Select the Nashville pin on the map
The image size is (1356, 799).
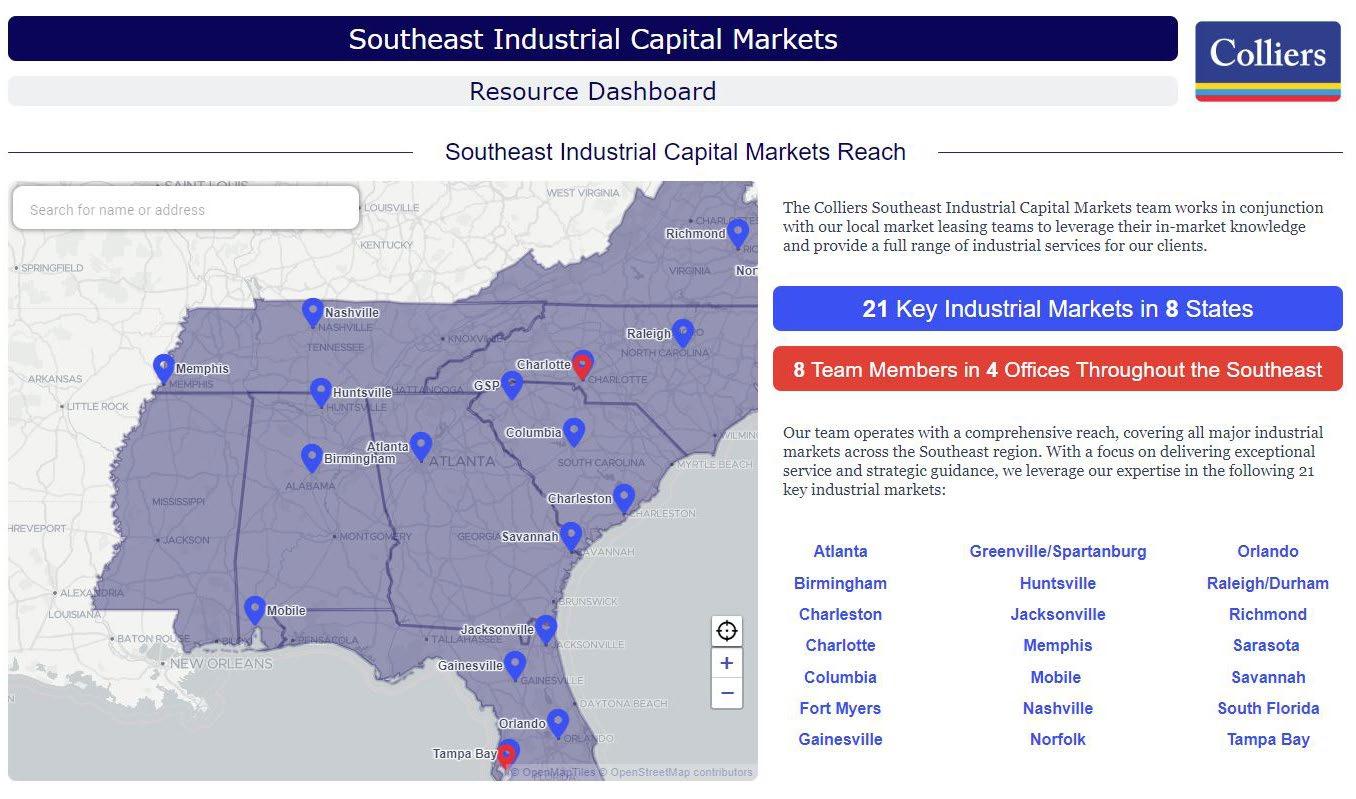313,312
